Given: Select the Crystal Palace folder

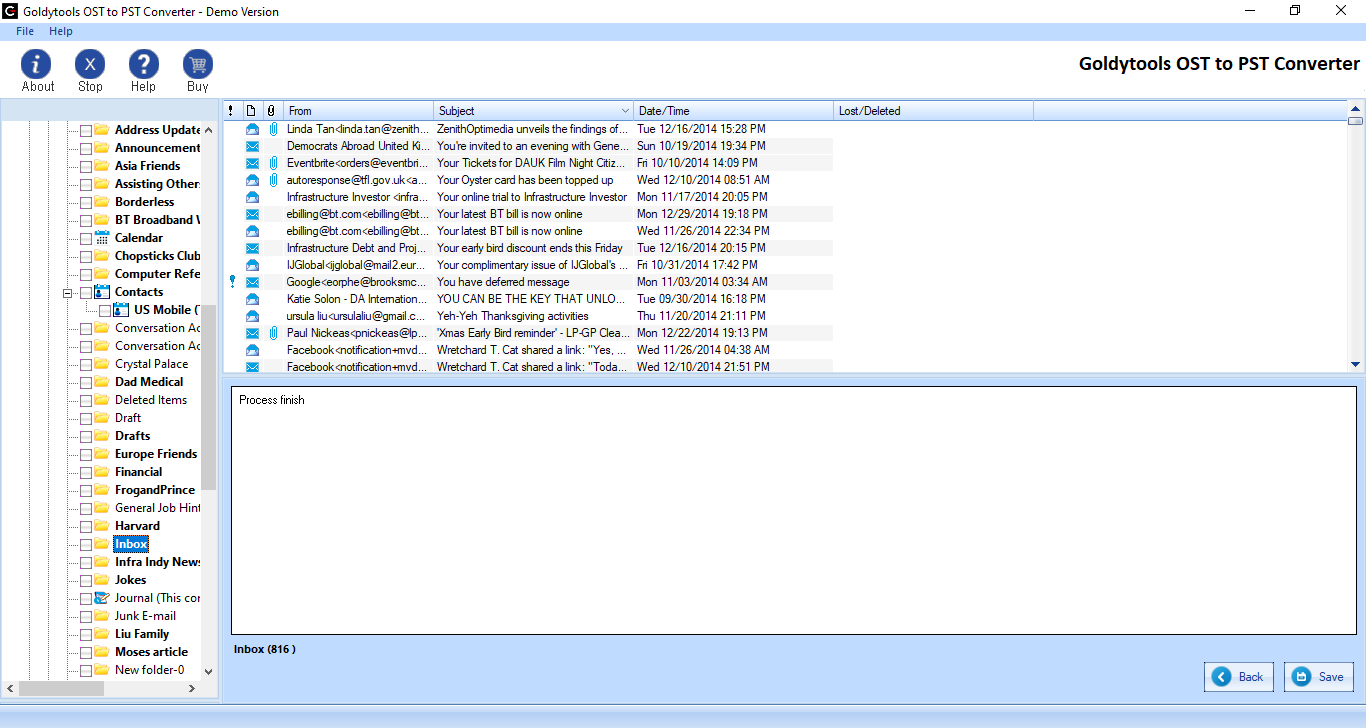Looking at the screenshot, I should pyautogui.click(x=151, y=364).
